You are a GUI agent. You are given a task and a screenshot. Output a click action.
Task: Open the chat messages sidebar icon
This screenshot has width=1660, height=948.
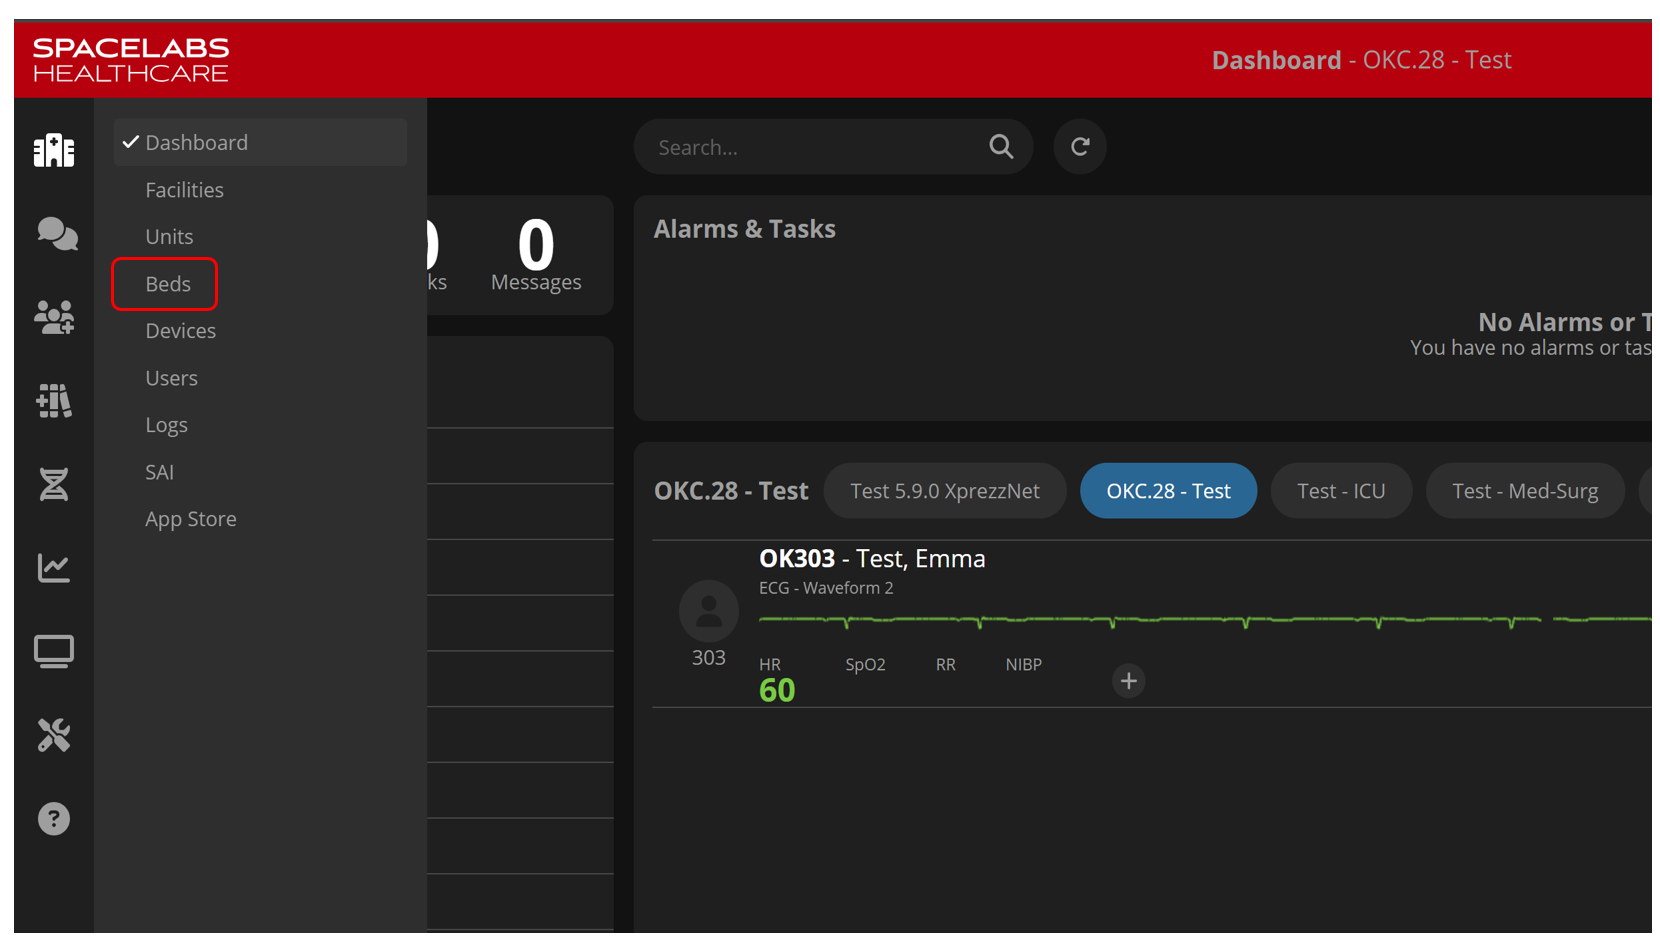[x=56, y=234]
